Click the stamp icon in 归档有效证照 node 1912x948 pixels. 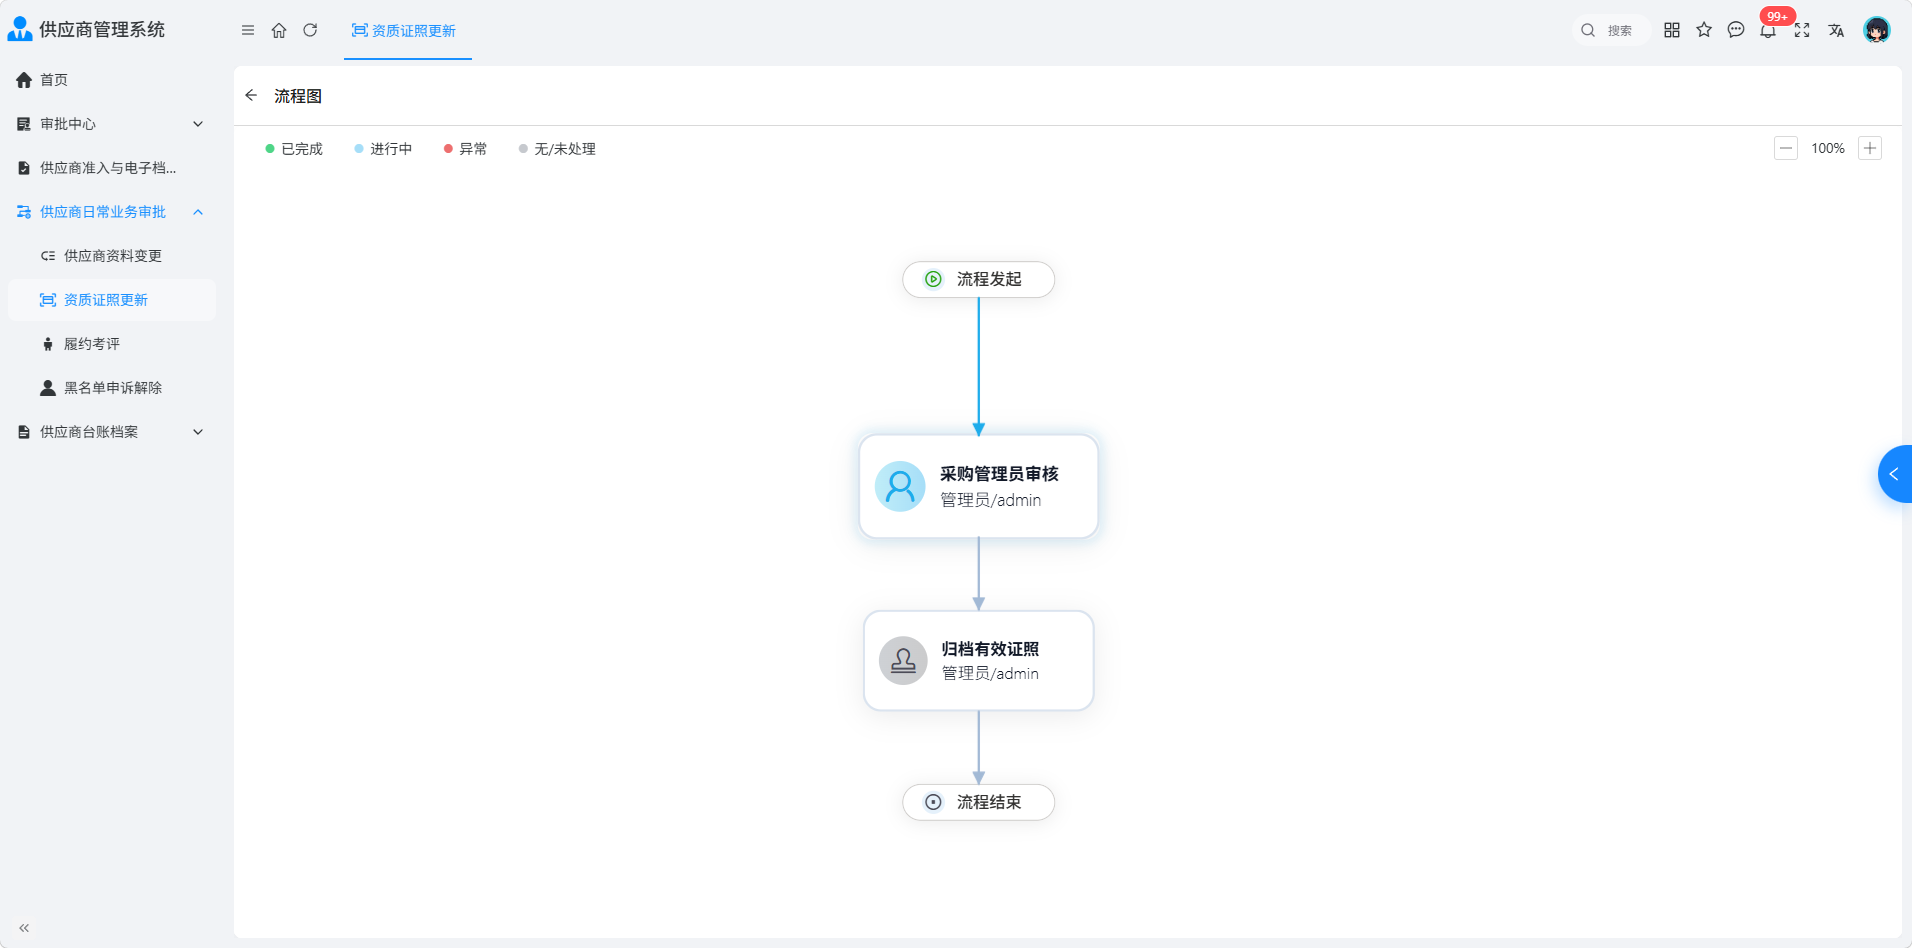[x=903, y=661]
